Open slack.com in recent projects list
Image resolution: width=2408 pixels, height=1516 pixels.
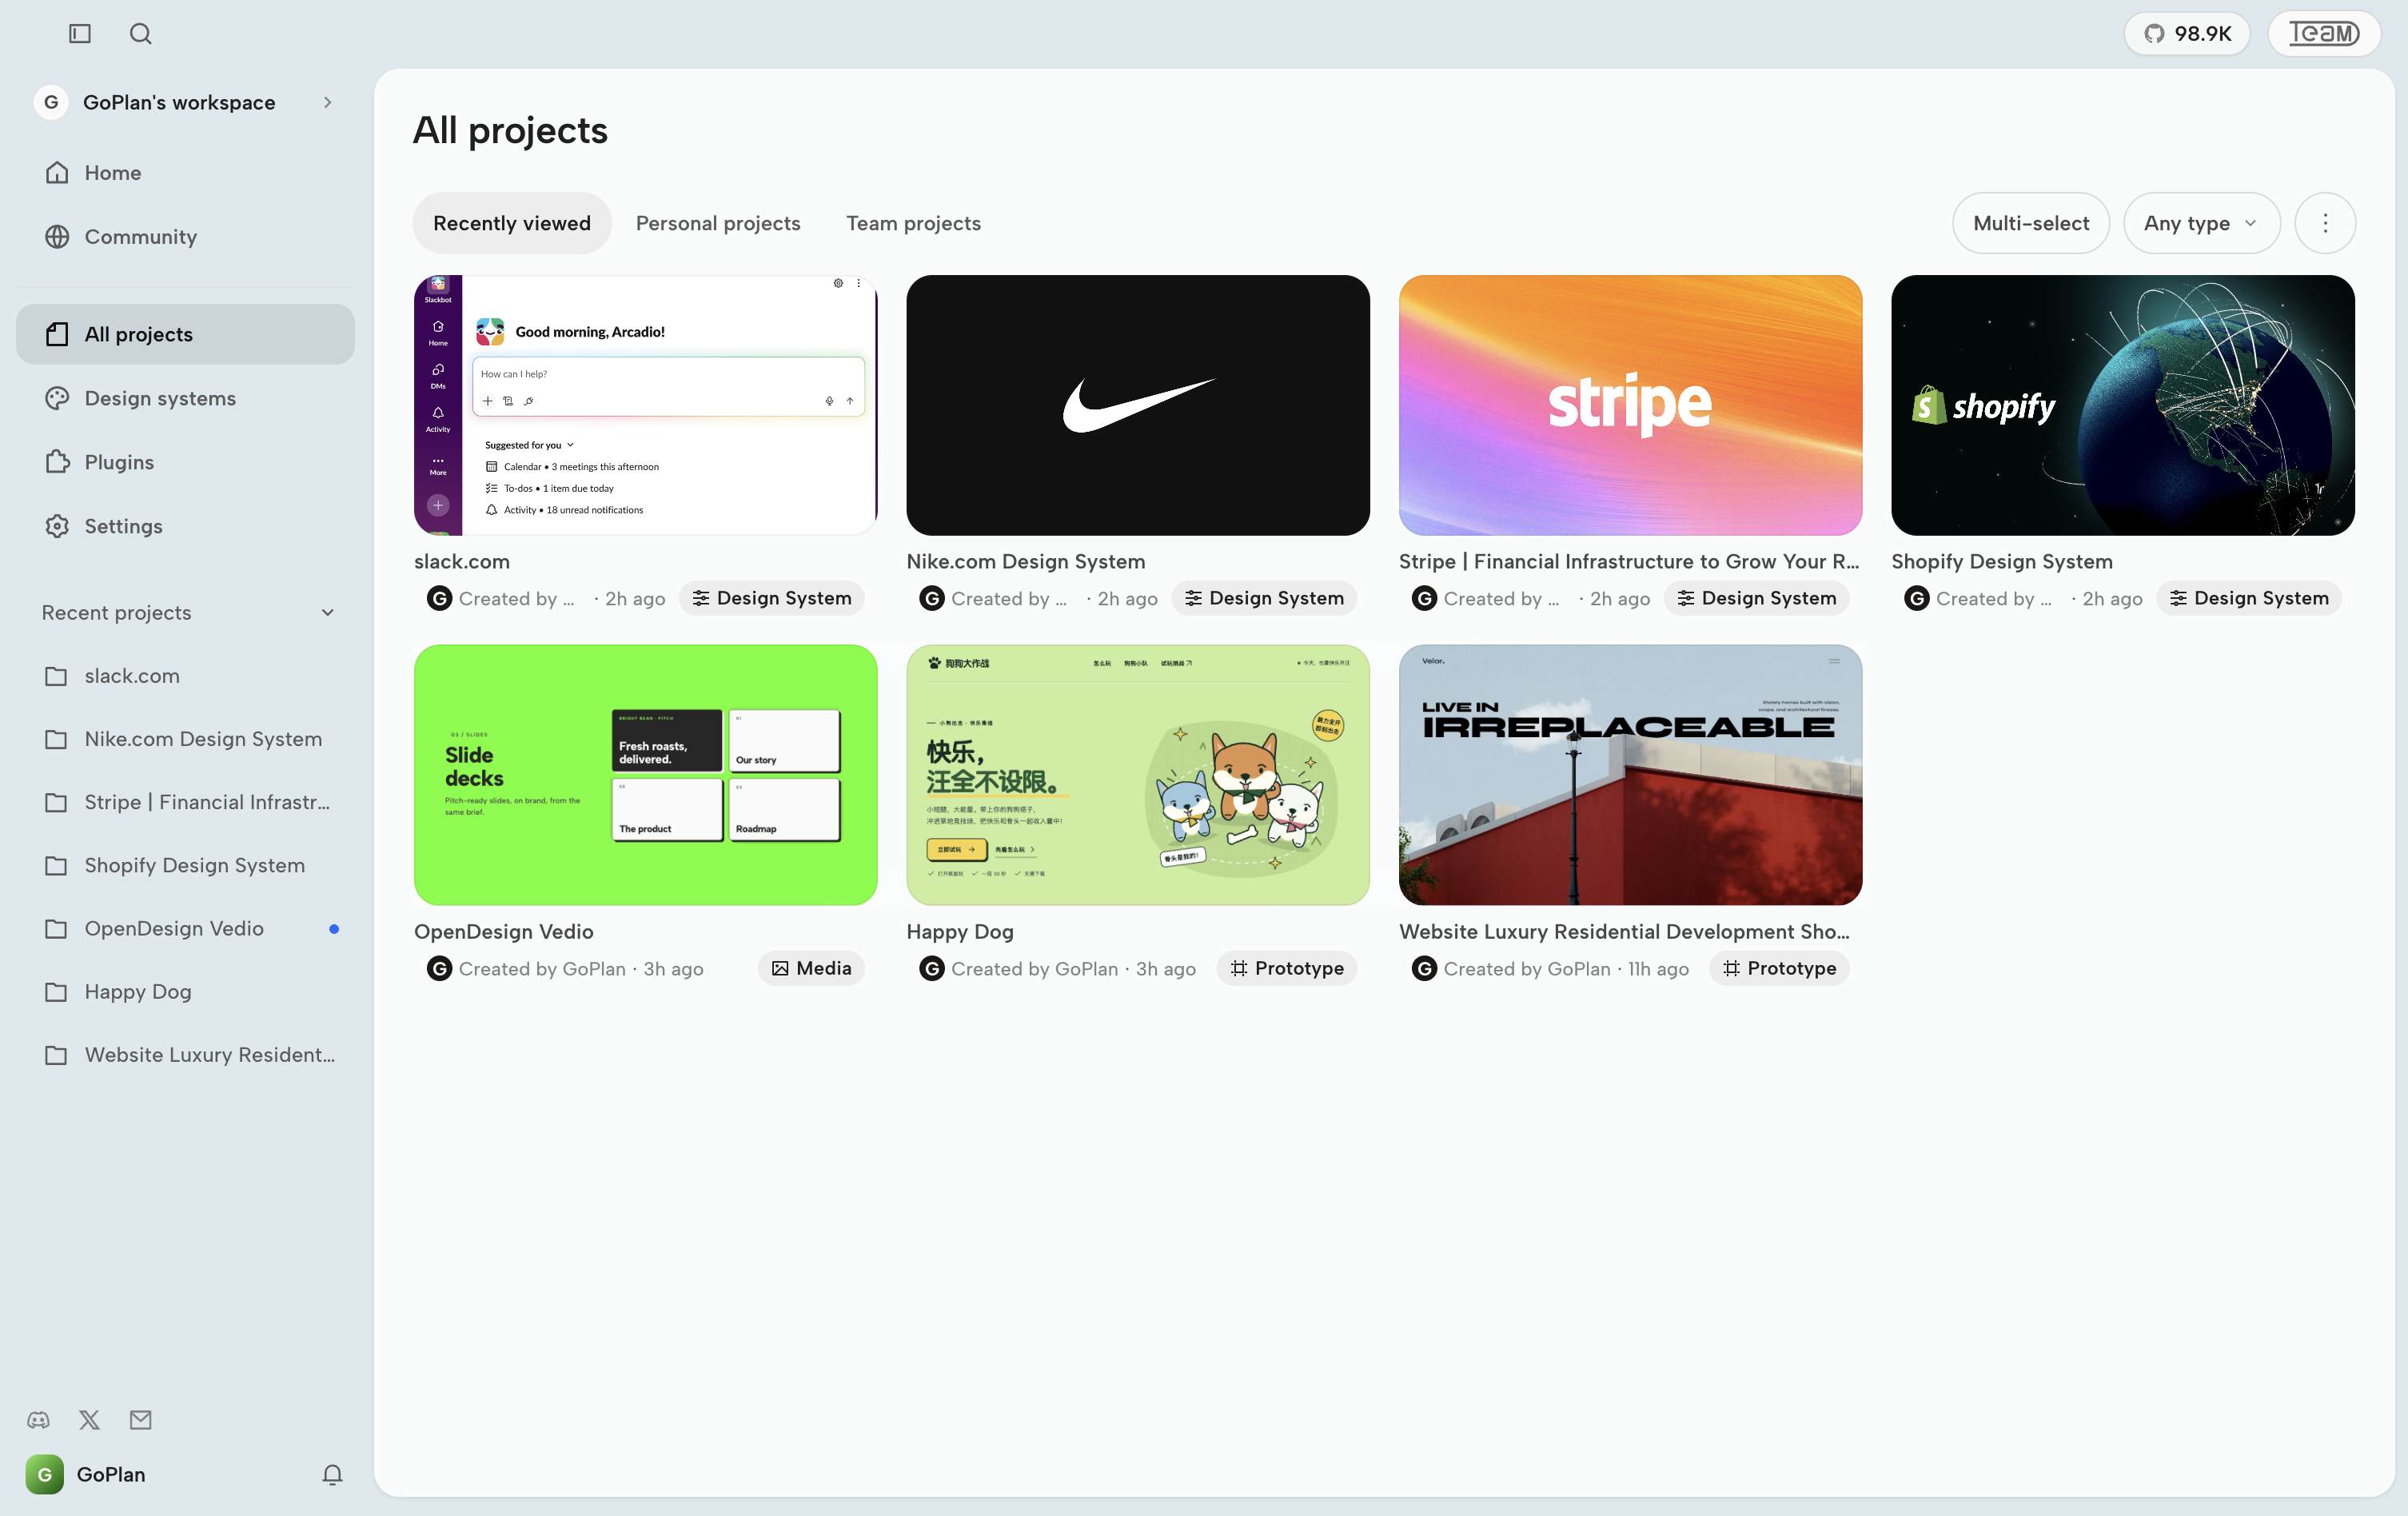(x=185, y=676)
